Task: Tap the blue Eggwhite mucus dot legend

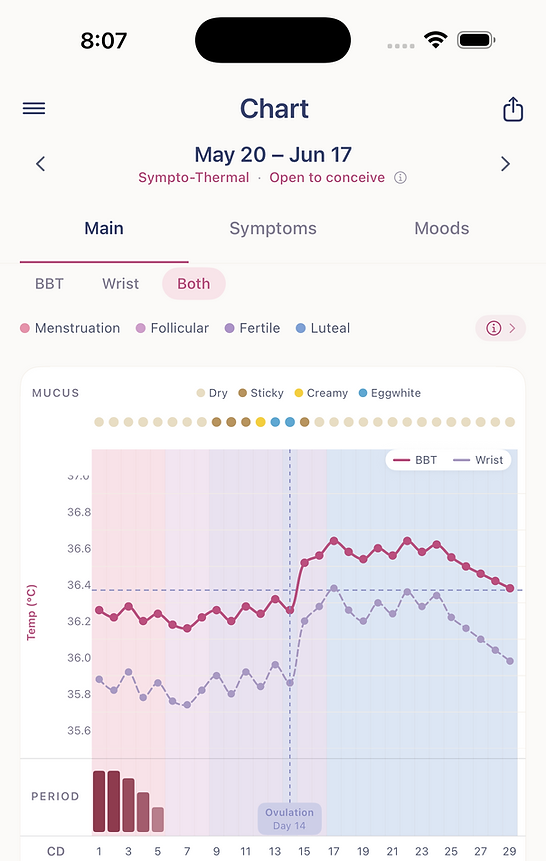Action: (x=363, y=393)
